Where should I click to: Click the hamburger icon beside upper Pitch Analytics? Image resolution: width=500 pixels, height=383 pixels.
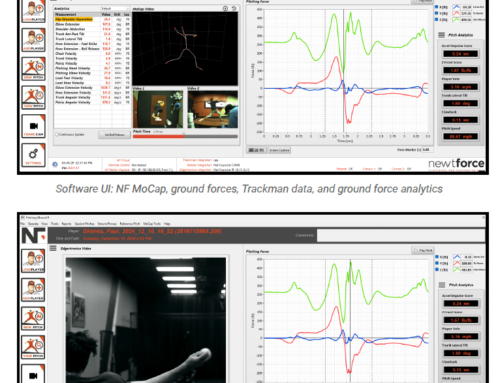(442, 35)
